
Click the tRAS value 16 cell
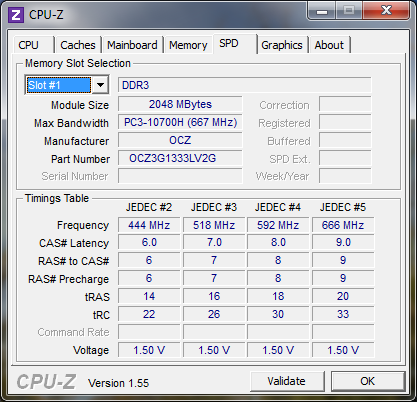pos(214,296)
